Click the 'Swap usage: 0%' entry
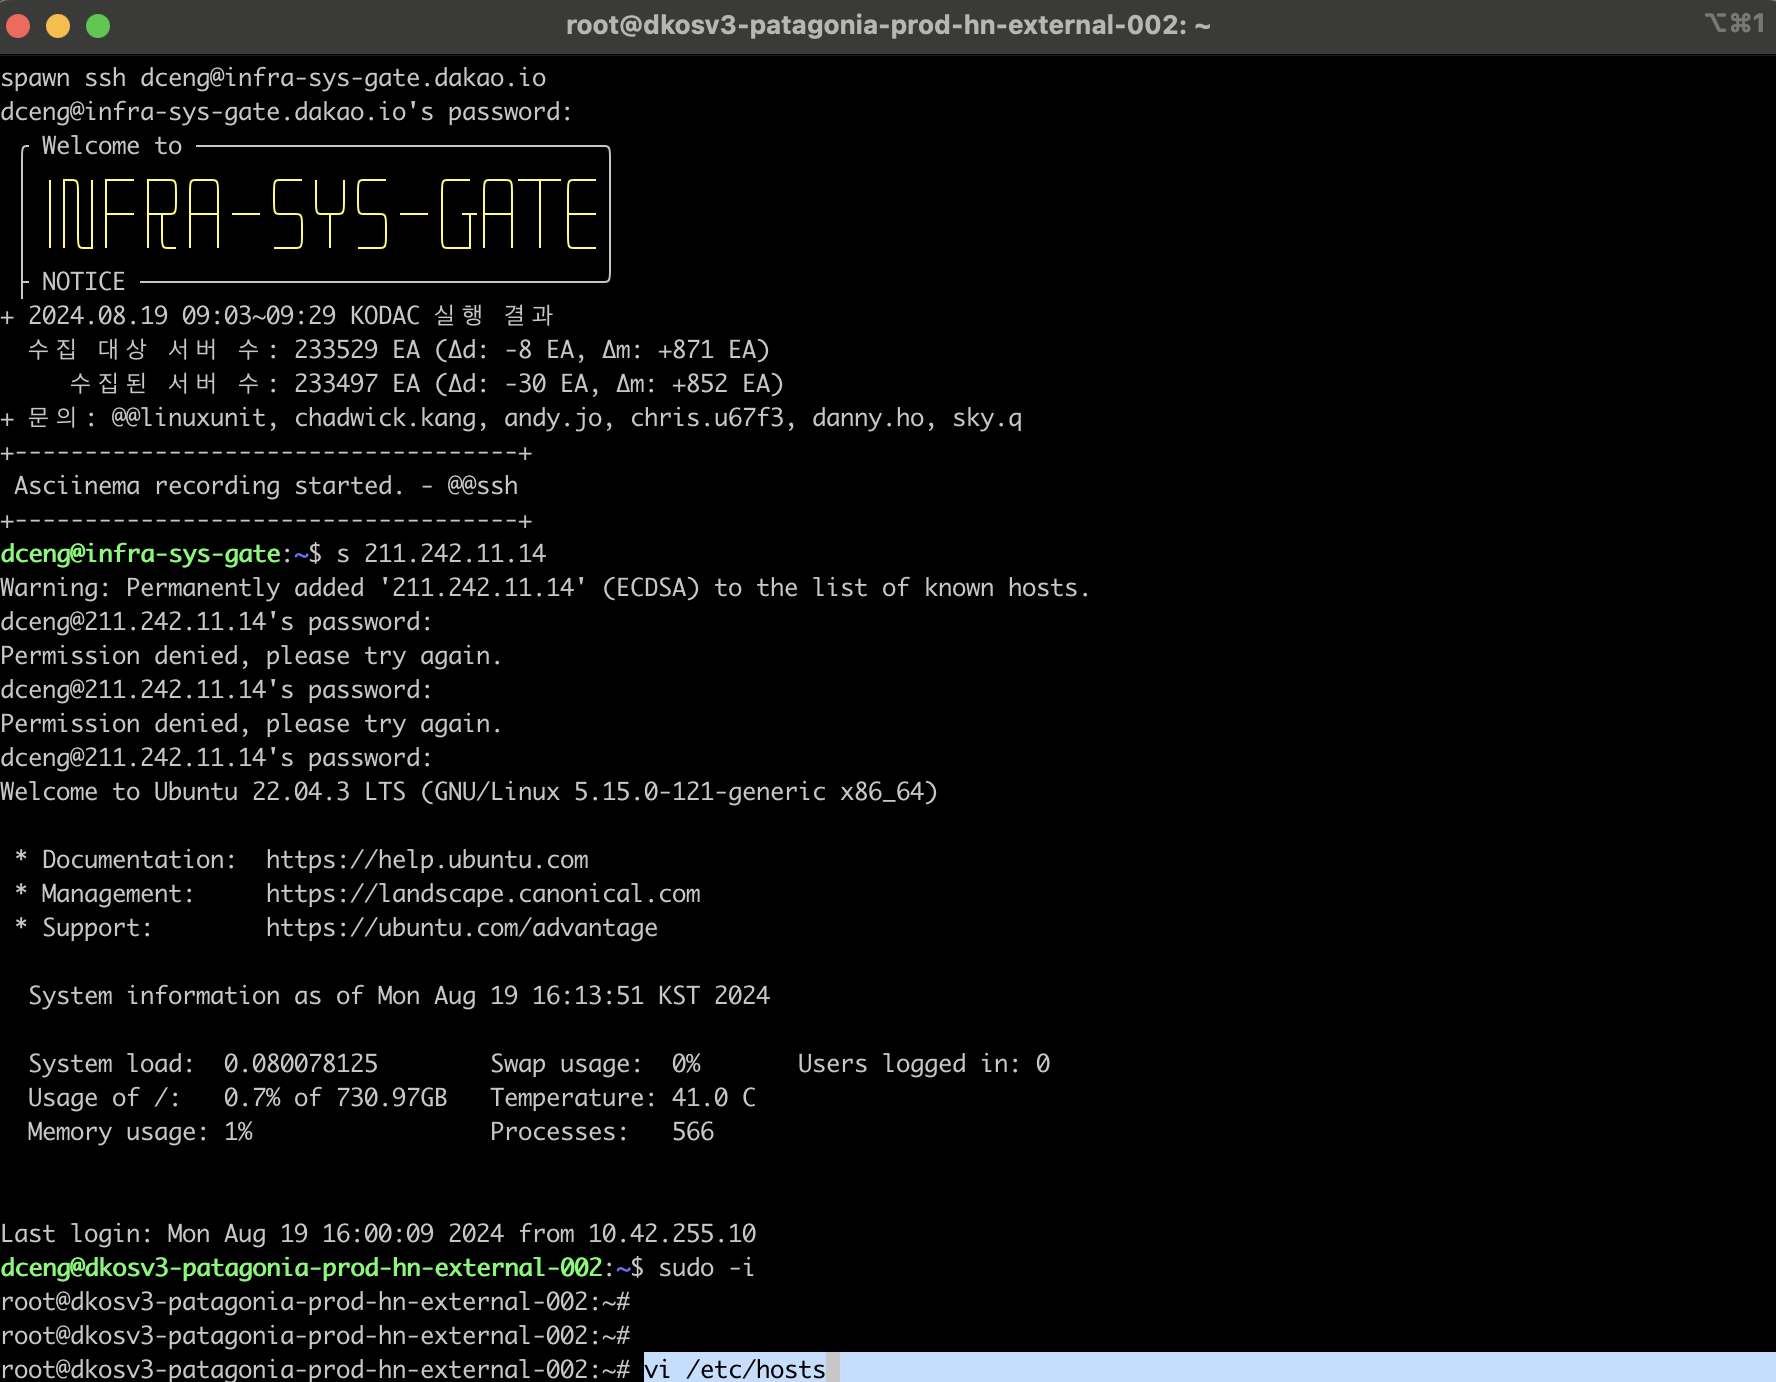The width and height of the screenshot is (1776, 1382). 595,1064
